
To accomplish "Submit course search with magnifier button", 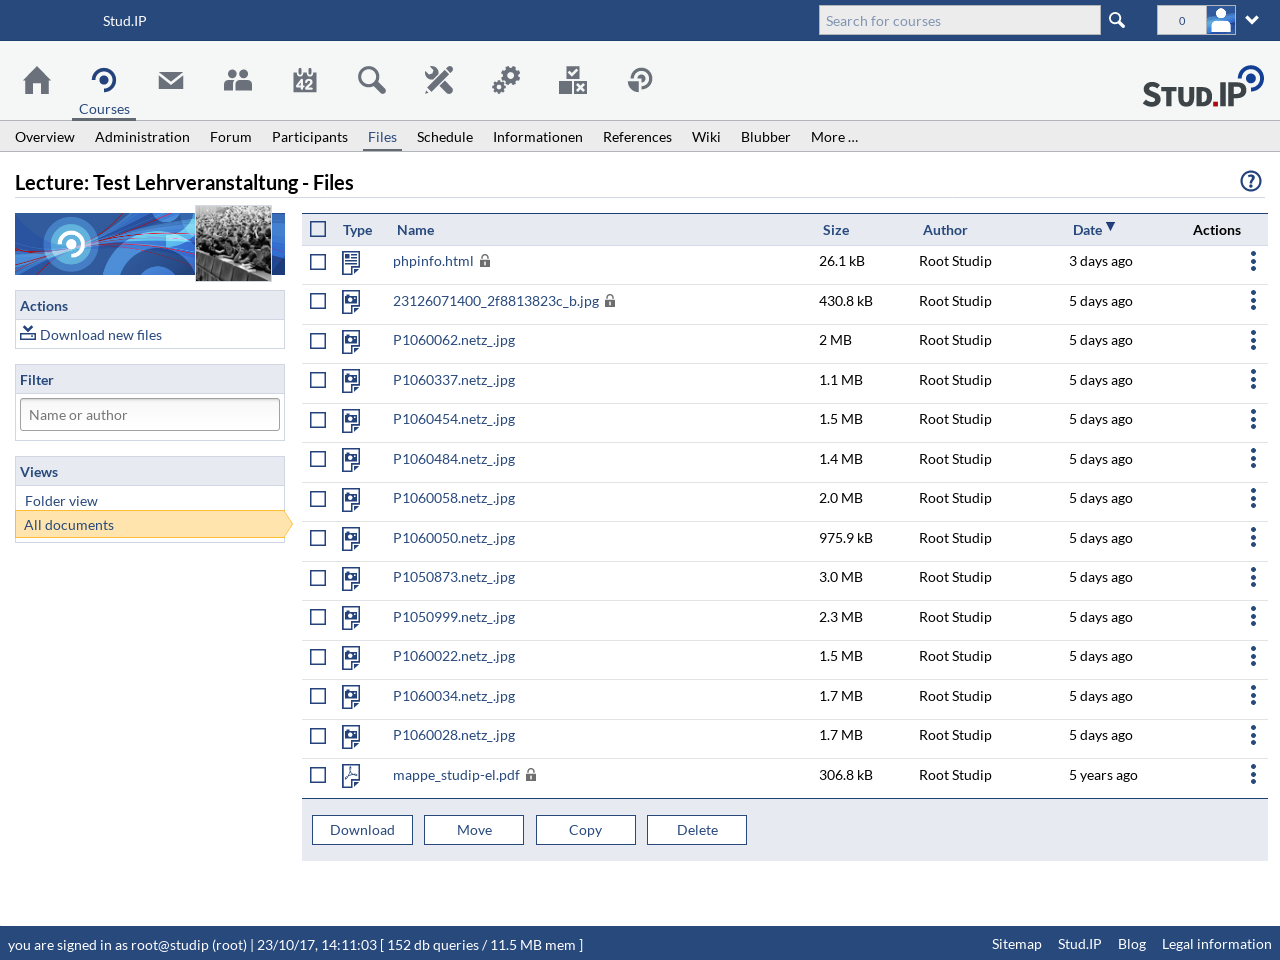I will pos(1117,21).
